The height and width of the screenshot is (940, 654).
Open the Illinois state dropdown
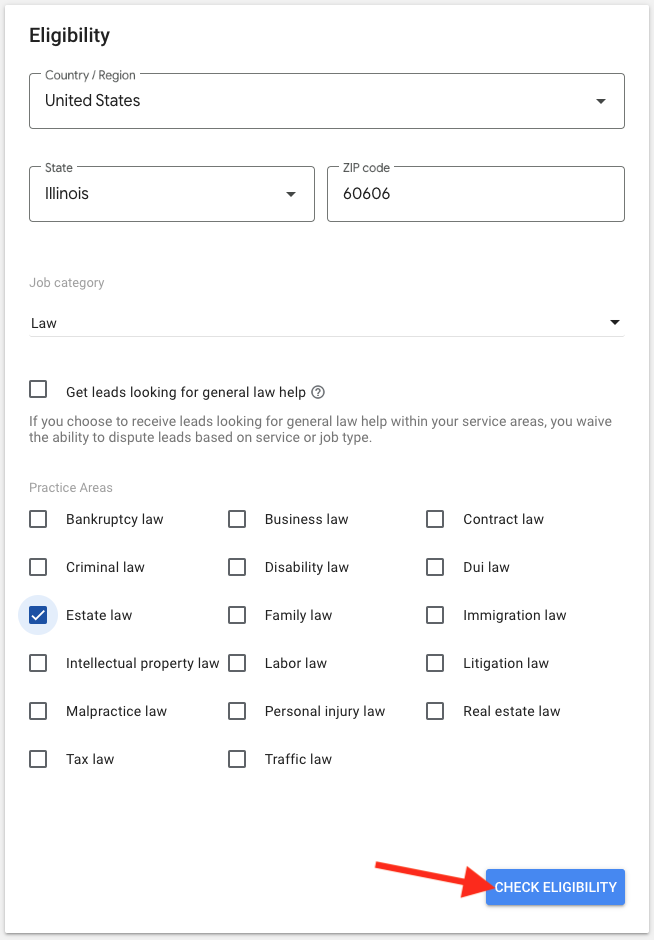172,194
